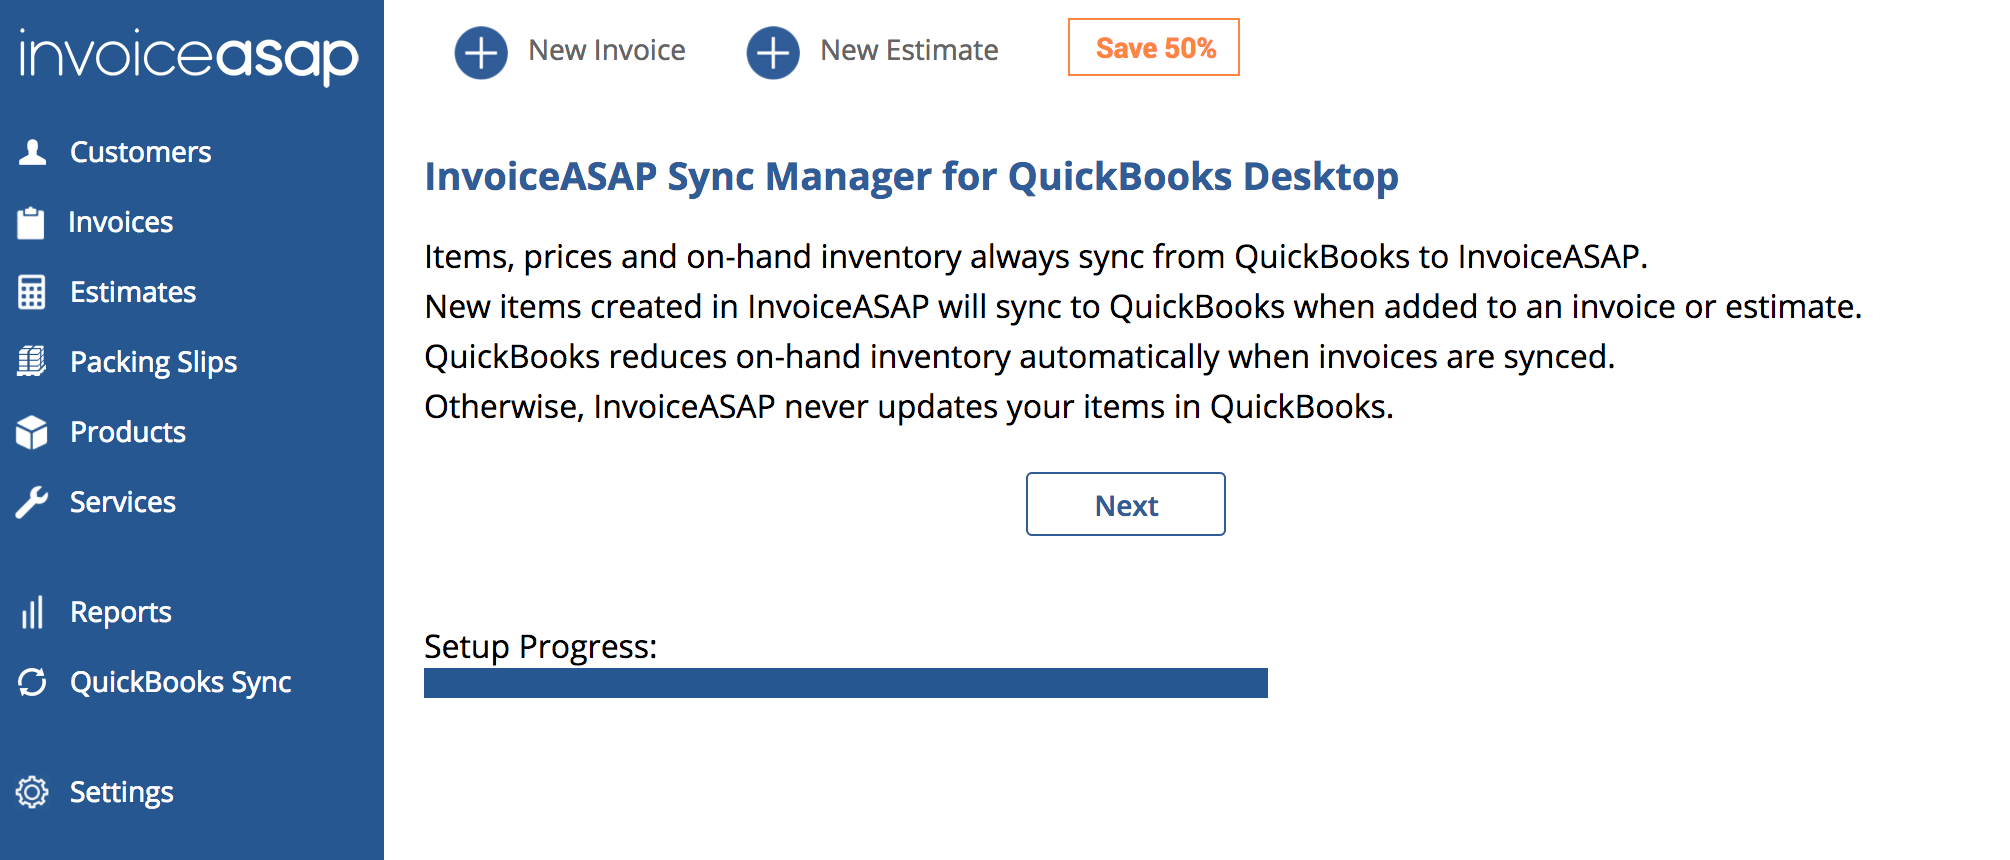Click the New Estimate label
Screen dimensions: 2010x860
pyautogui.click(x=909, y=50)
